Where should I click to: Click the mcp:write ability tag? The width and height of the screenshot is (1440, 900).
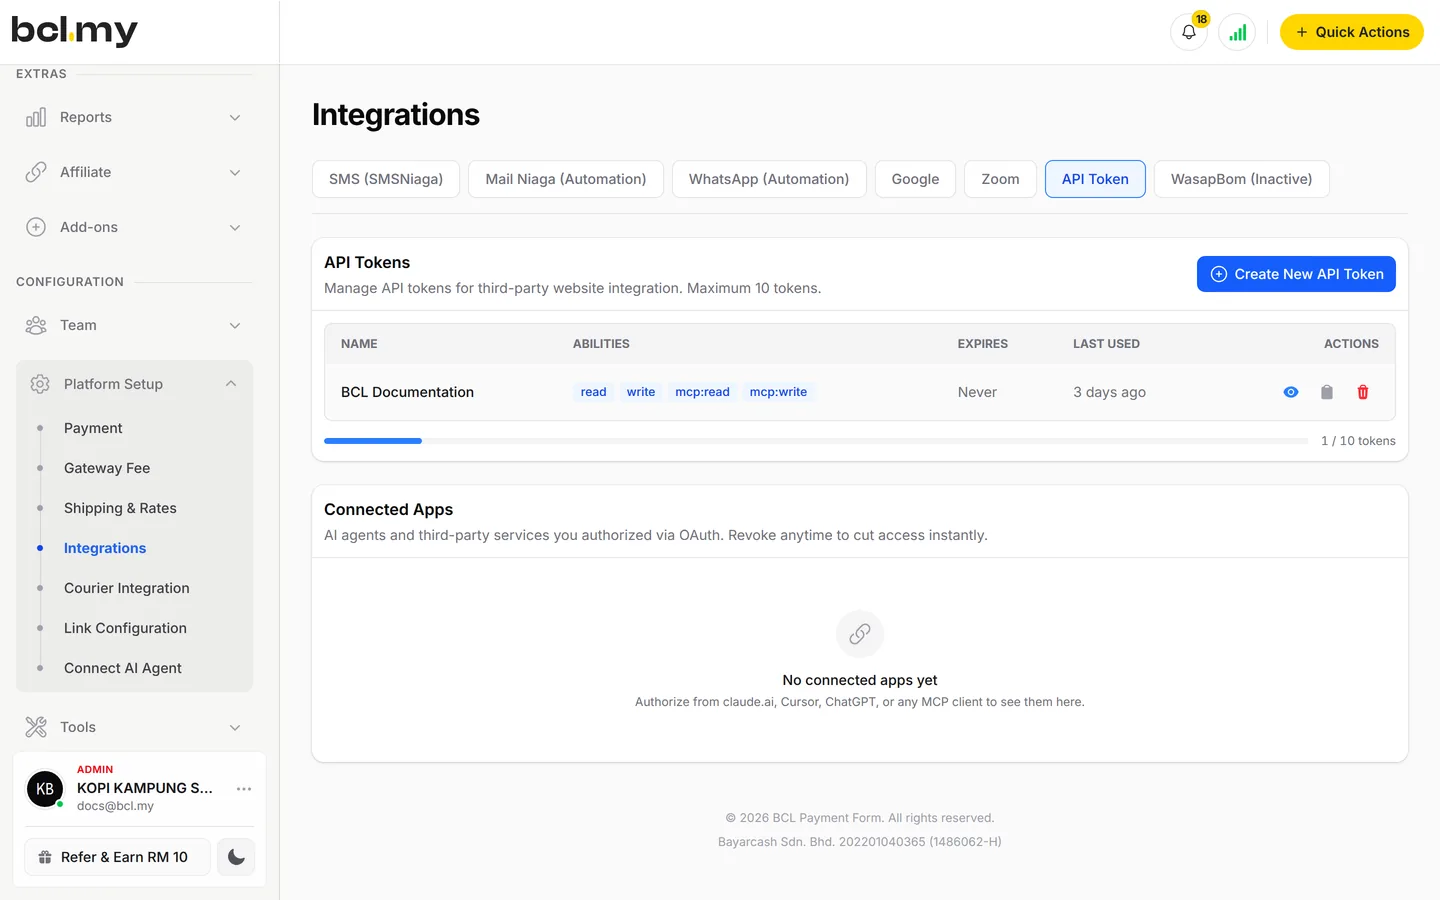(778, 392)
